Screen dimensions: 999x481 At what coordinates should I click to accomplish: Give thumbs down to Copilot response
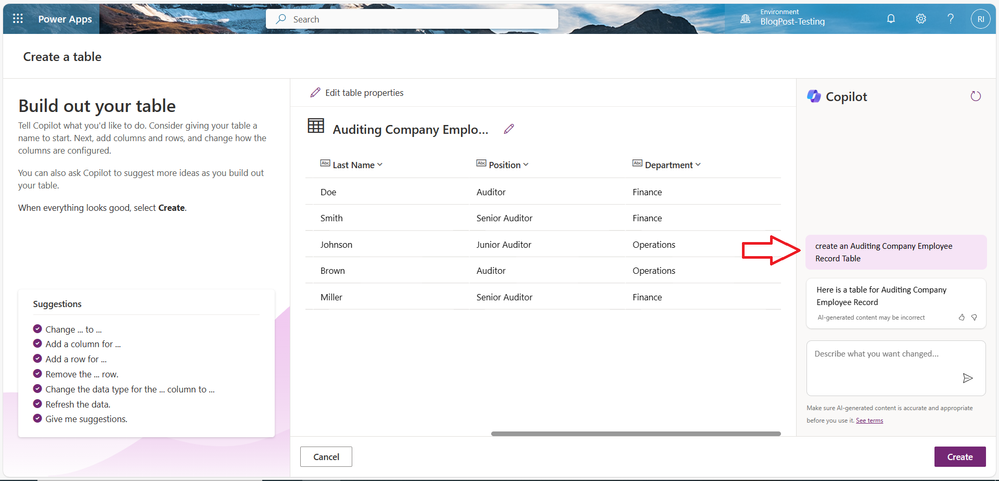tap(974, 317)
